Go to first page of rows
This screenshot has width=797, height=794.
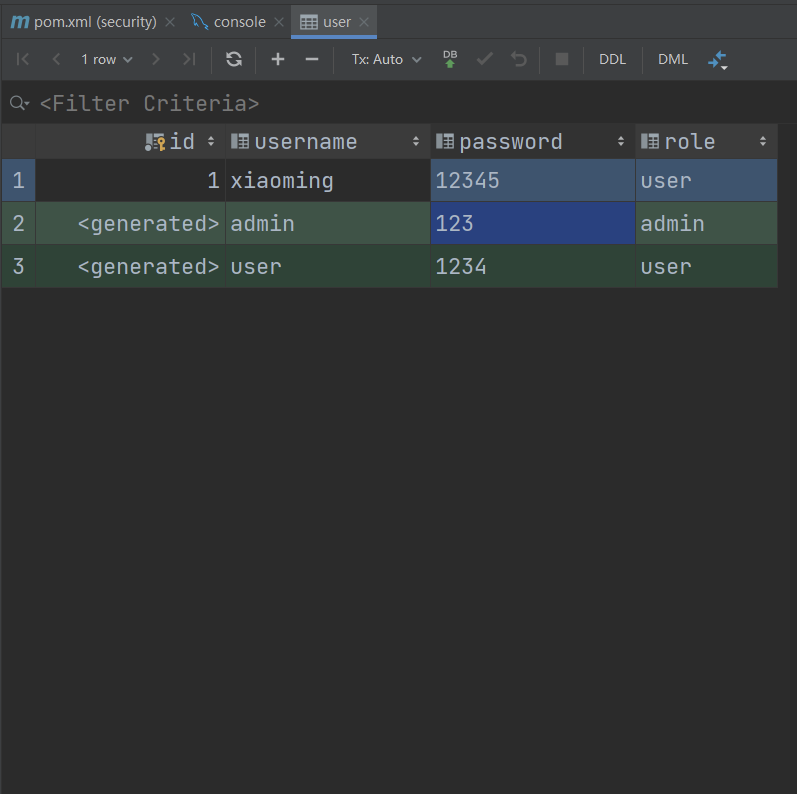tap(22, 59)
